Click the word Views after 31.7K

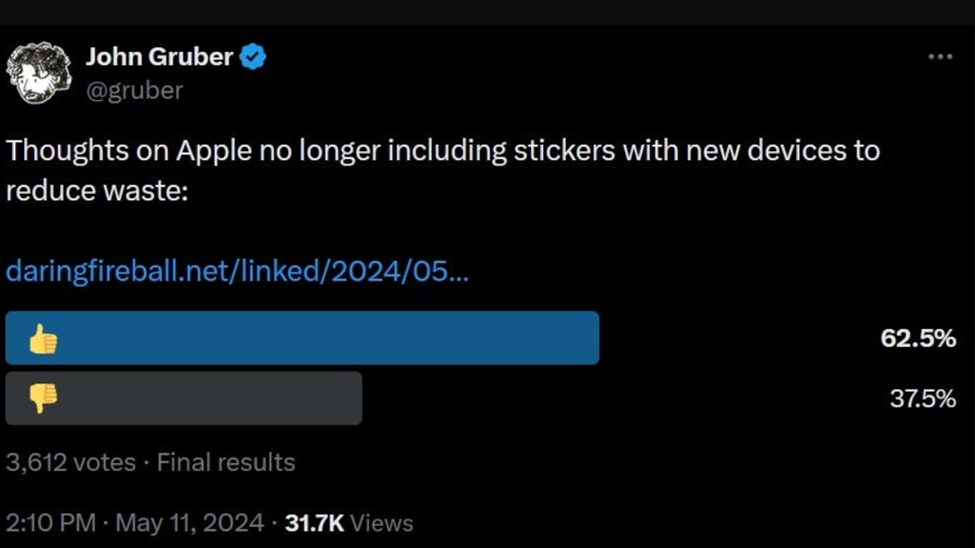pos(382,523)
